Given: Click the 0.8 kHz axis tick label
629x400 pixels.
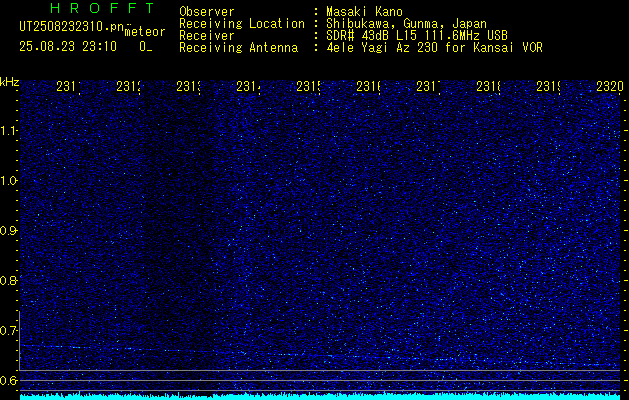Looking at the screenshot, I should pos(8,280).
